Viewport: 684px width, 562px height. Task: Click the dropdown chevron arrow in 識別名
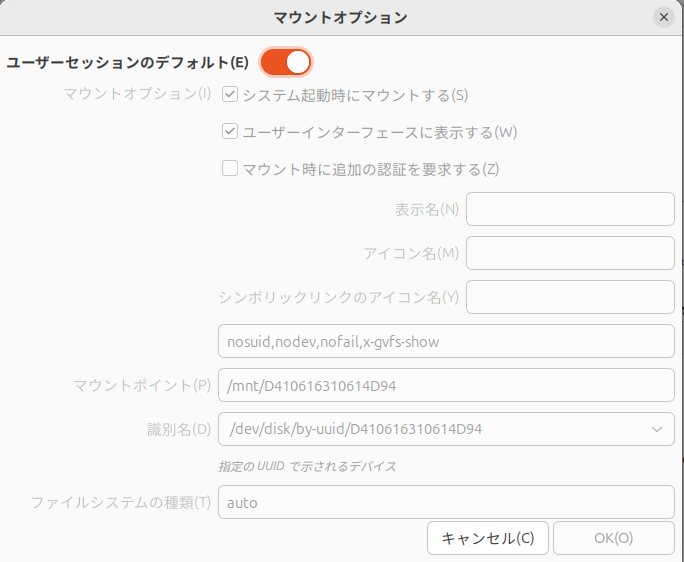(657, 429)
